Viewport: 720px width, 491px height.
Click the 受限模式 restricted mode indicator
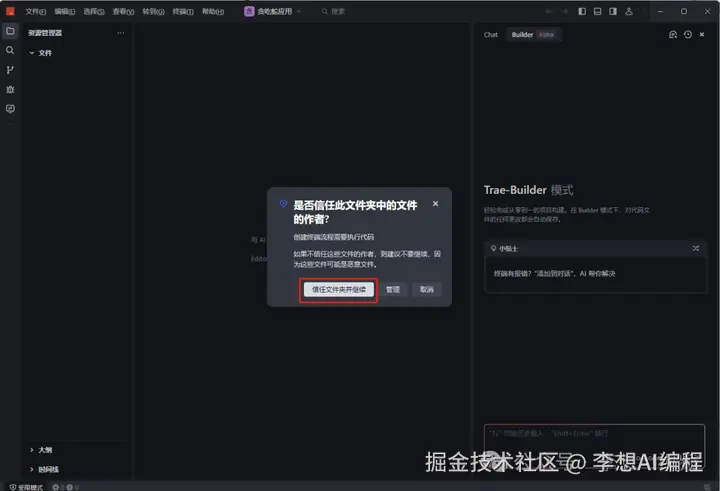coord(27,487)
